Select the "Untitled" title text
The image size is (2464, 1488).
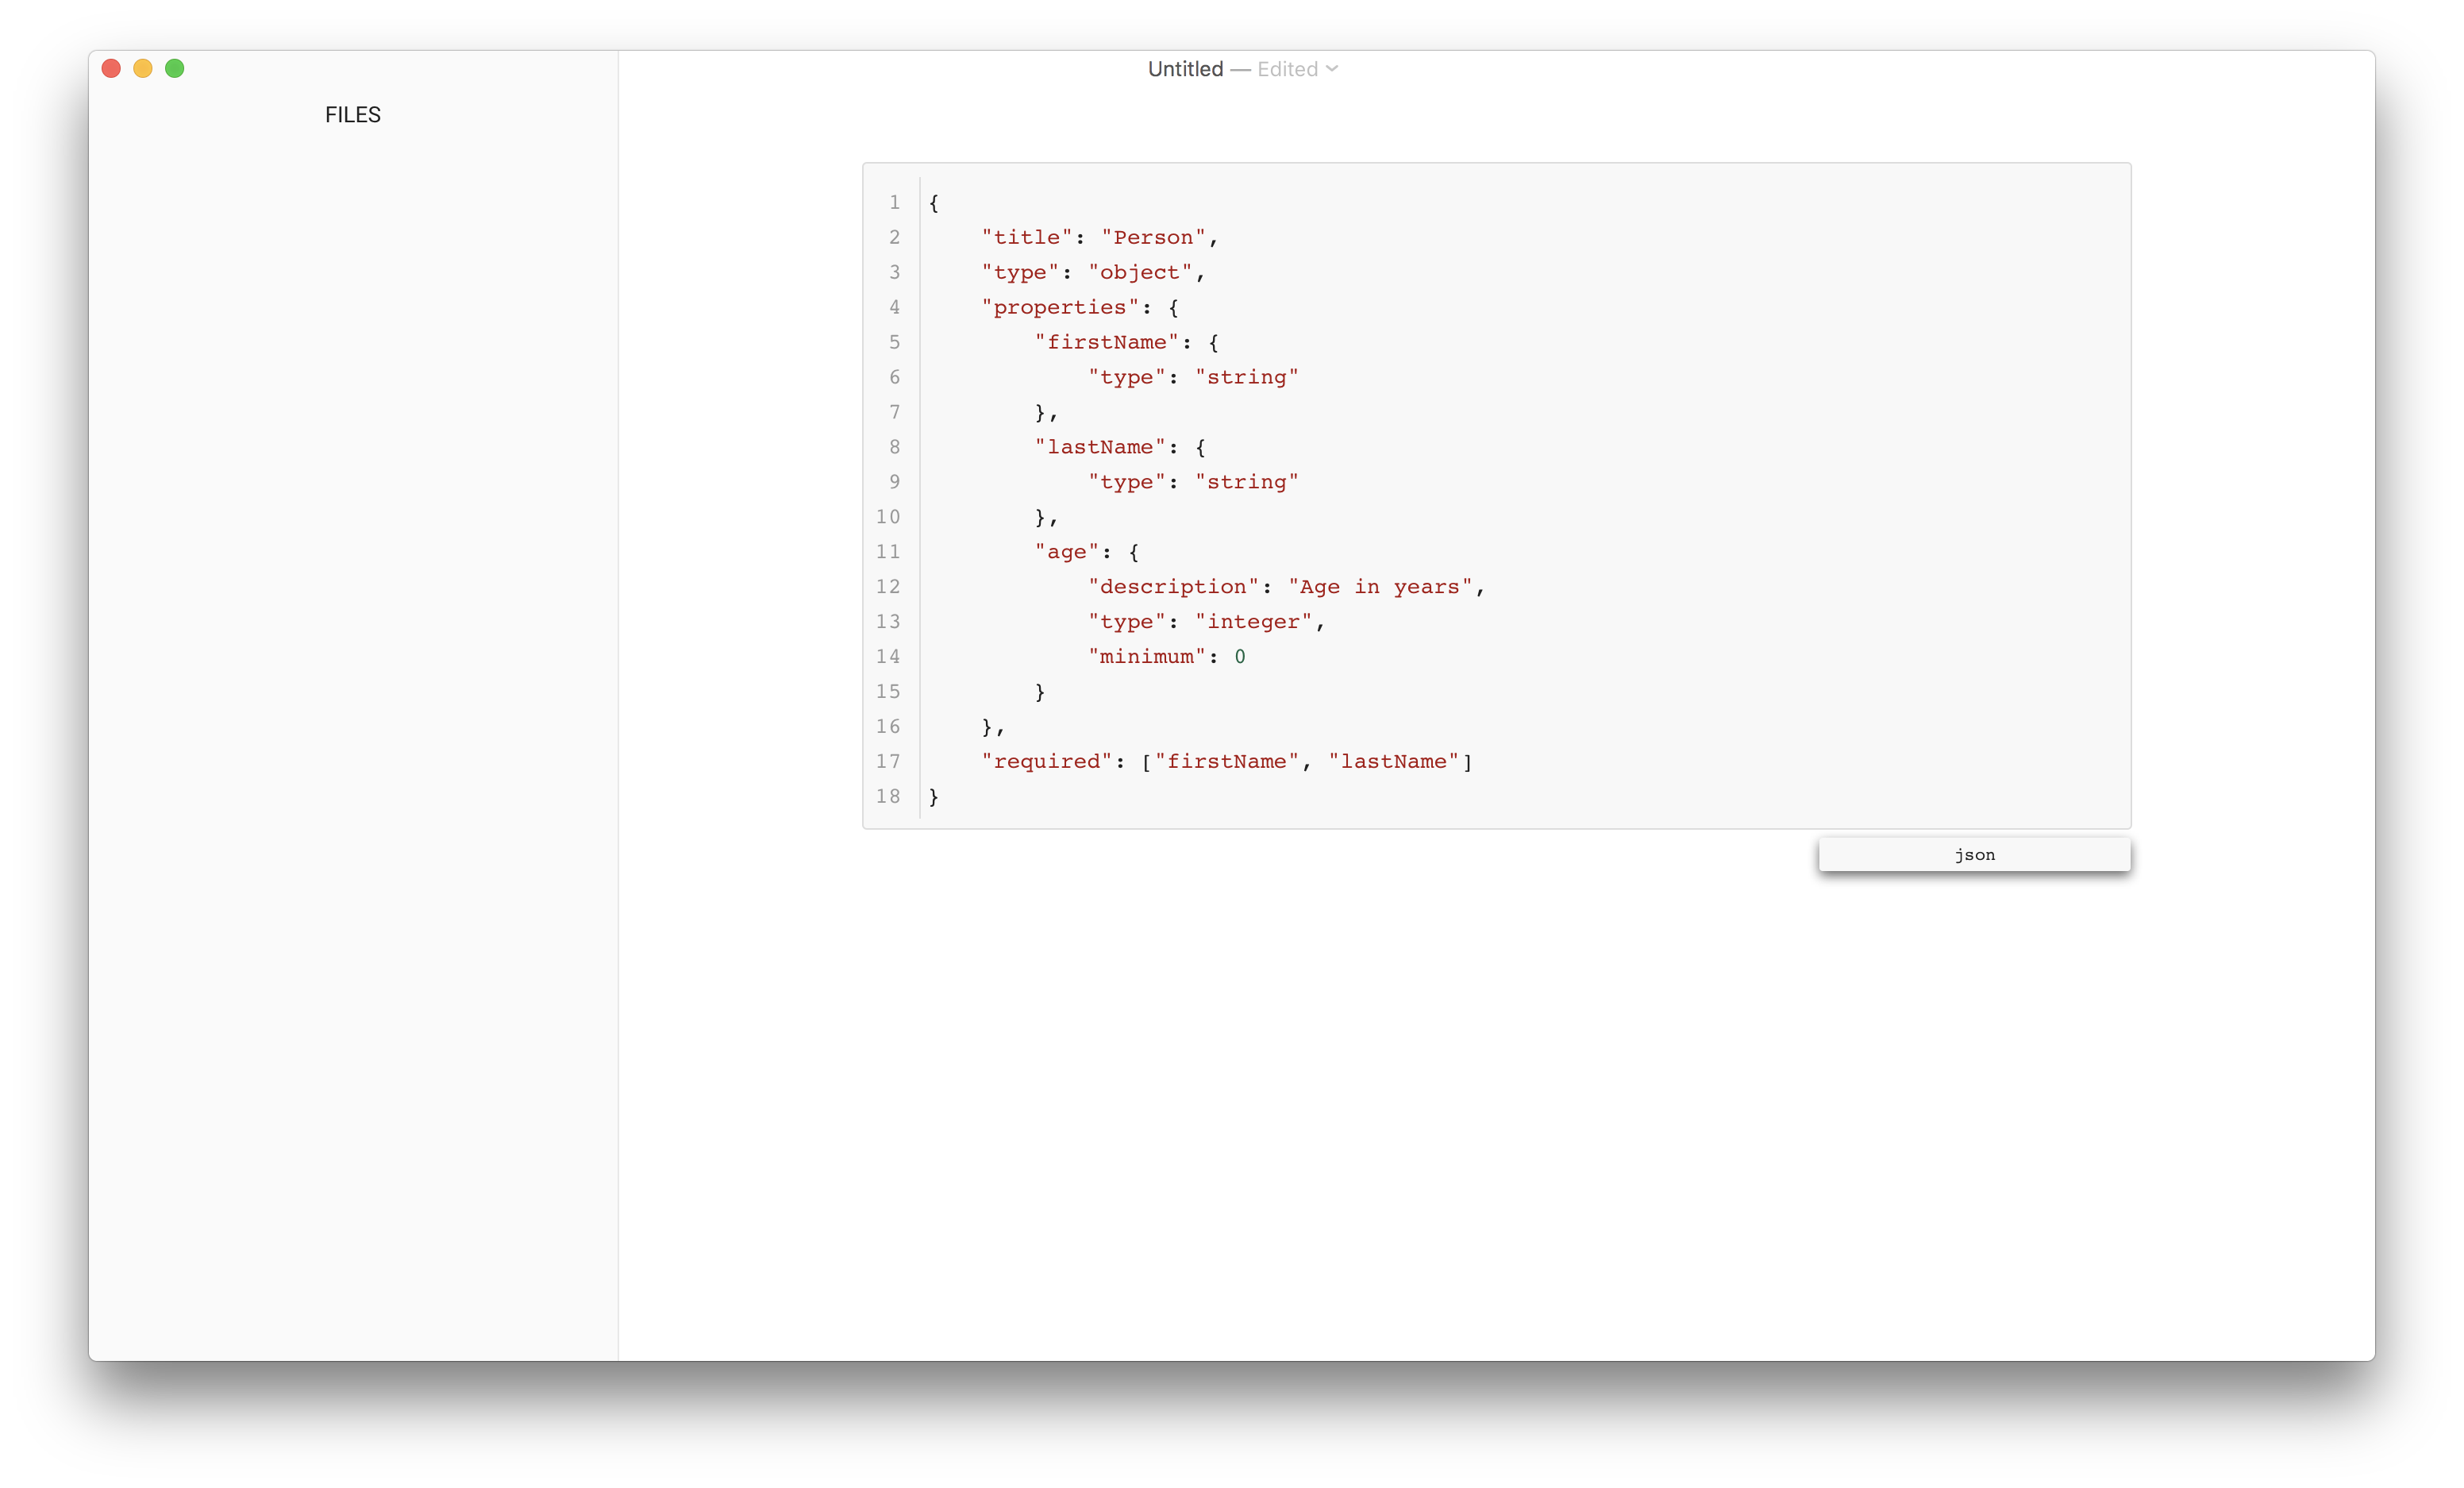1184,68
